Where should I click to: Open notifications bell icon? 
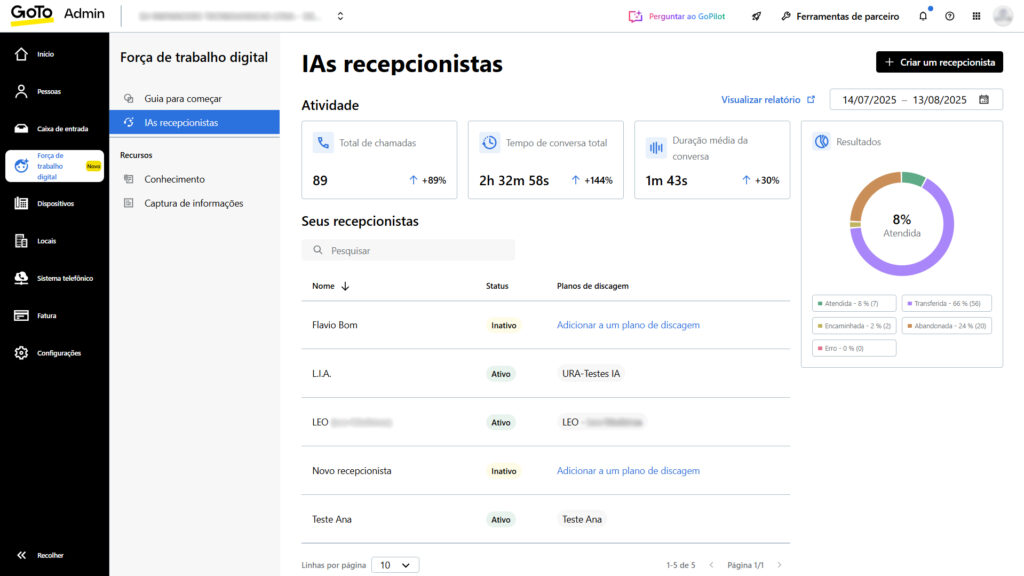coord(923,16)
